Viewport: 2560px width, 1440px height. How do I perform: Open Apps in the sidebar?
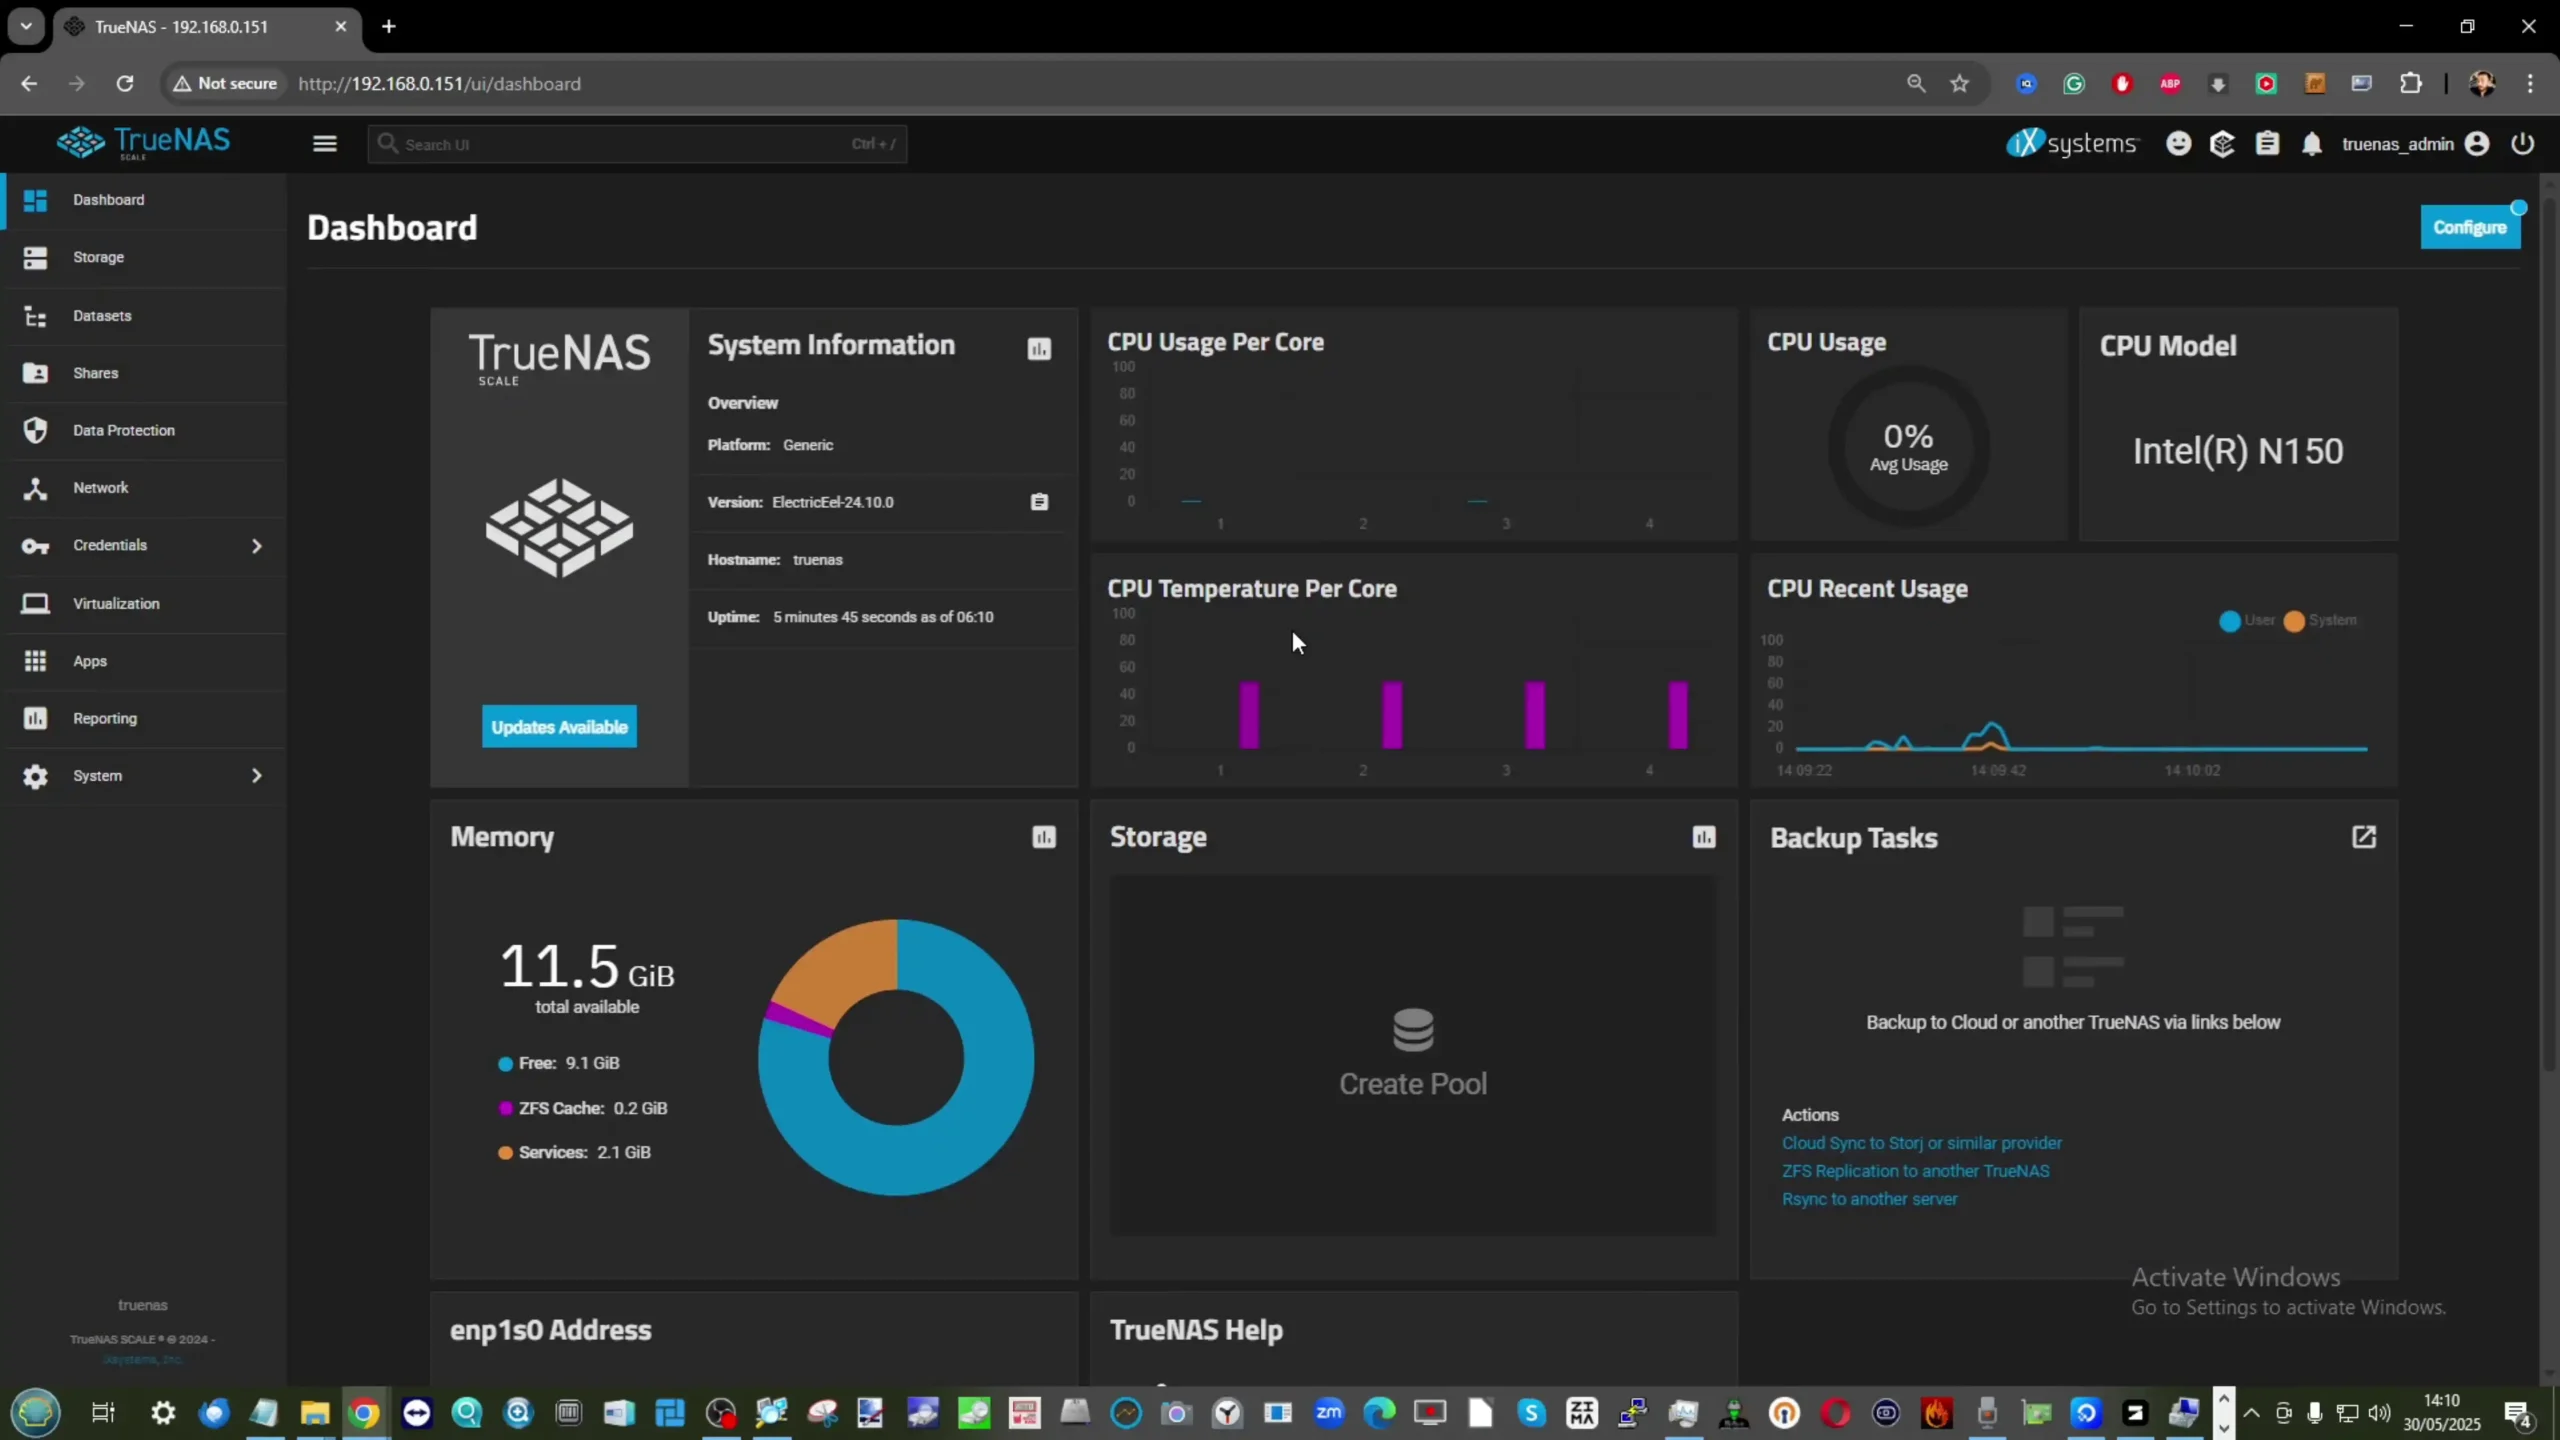[x=144, y=661]
